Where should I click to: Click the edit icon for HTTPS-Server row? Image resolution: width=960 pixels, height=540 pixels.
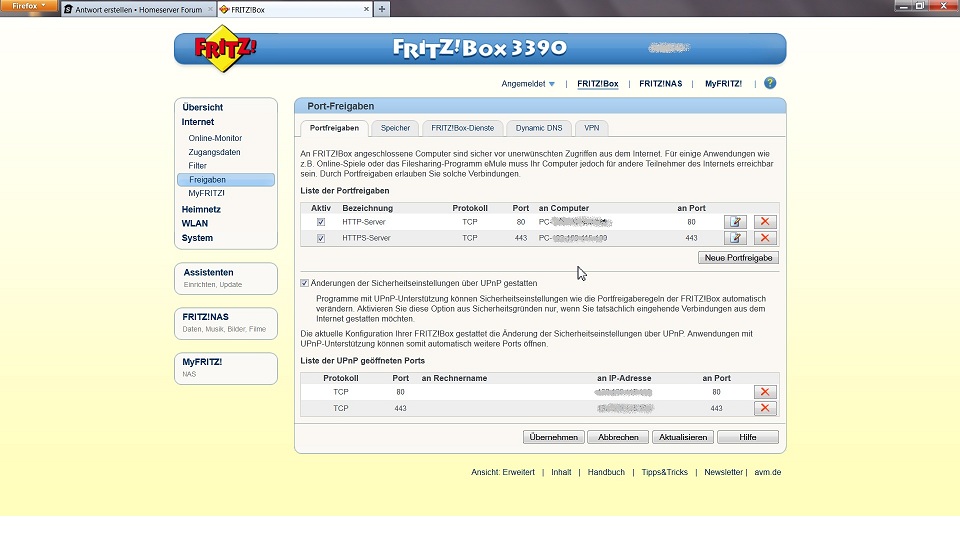[736, 238]
